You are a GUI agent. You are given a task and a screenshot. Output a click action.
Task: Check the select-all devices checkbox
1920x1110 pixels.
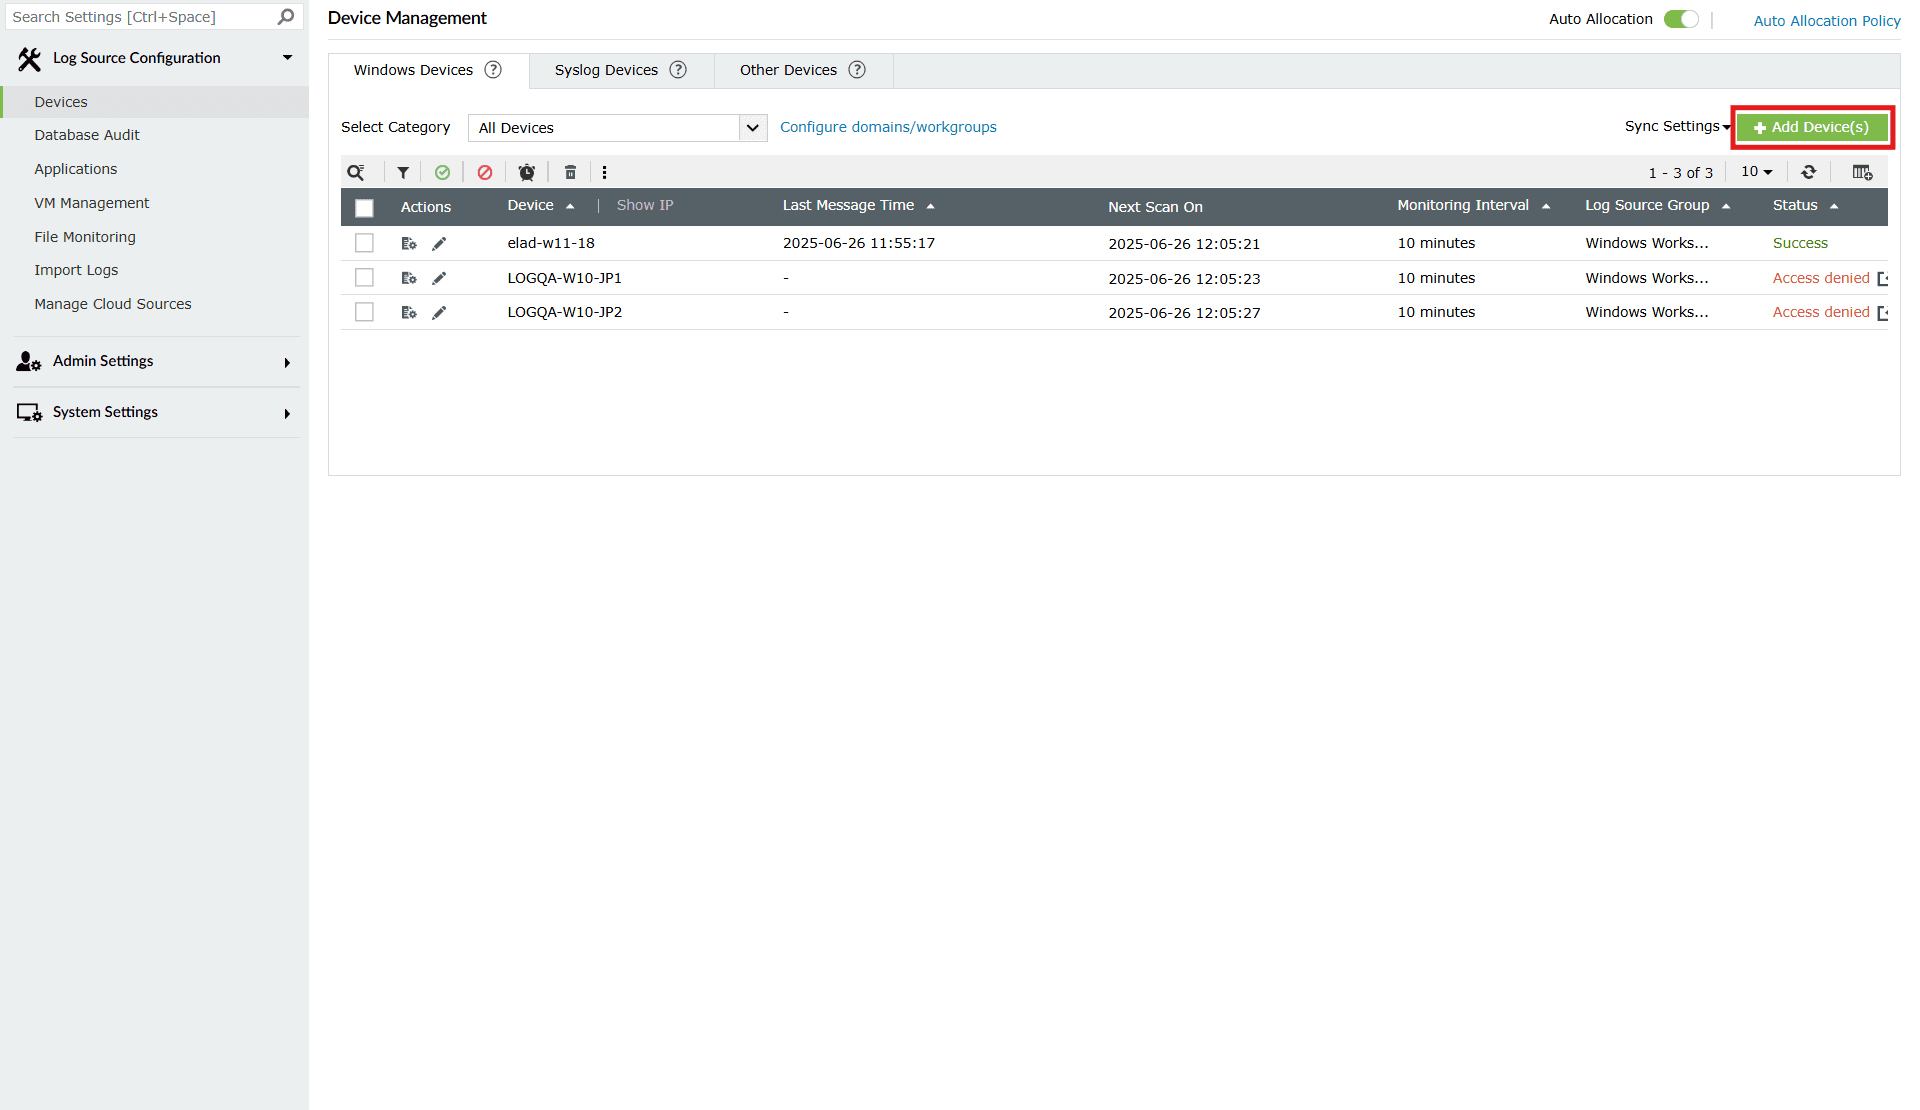coord(364,207)
